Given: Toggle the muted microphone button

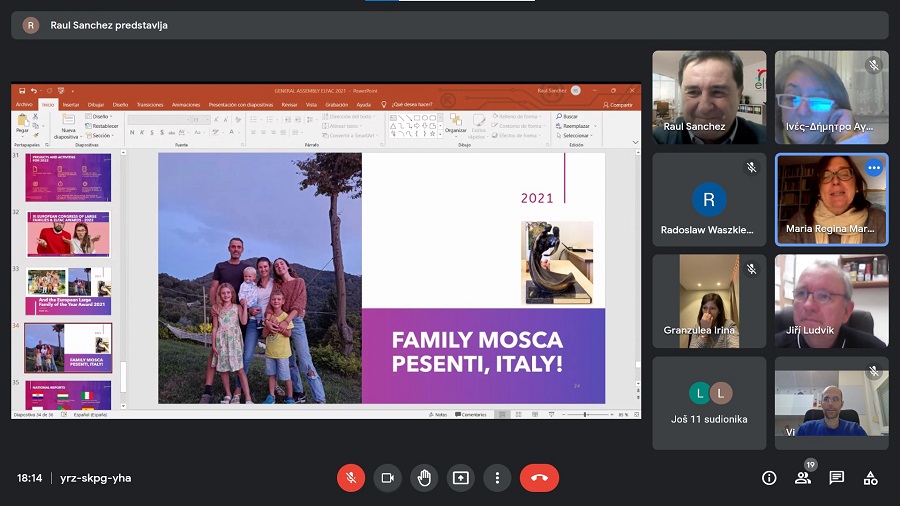Looking at the screenshot, I should pos(351,478).
